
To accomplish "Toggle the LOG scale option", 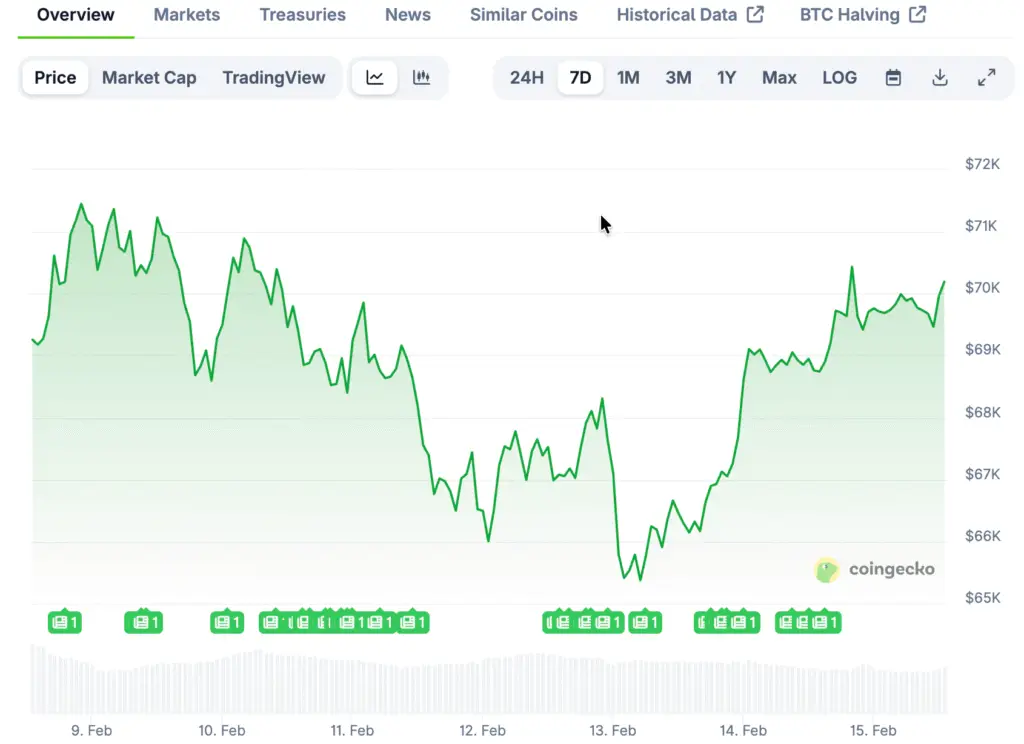I will pyautogui.click(x=839, y=78).
